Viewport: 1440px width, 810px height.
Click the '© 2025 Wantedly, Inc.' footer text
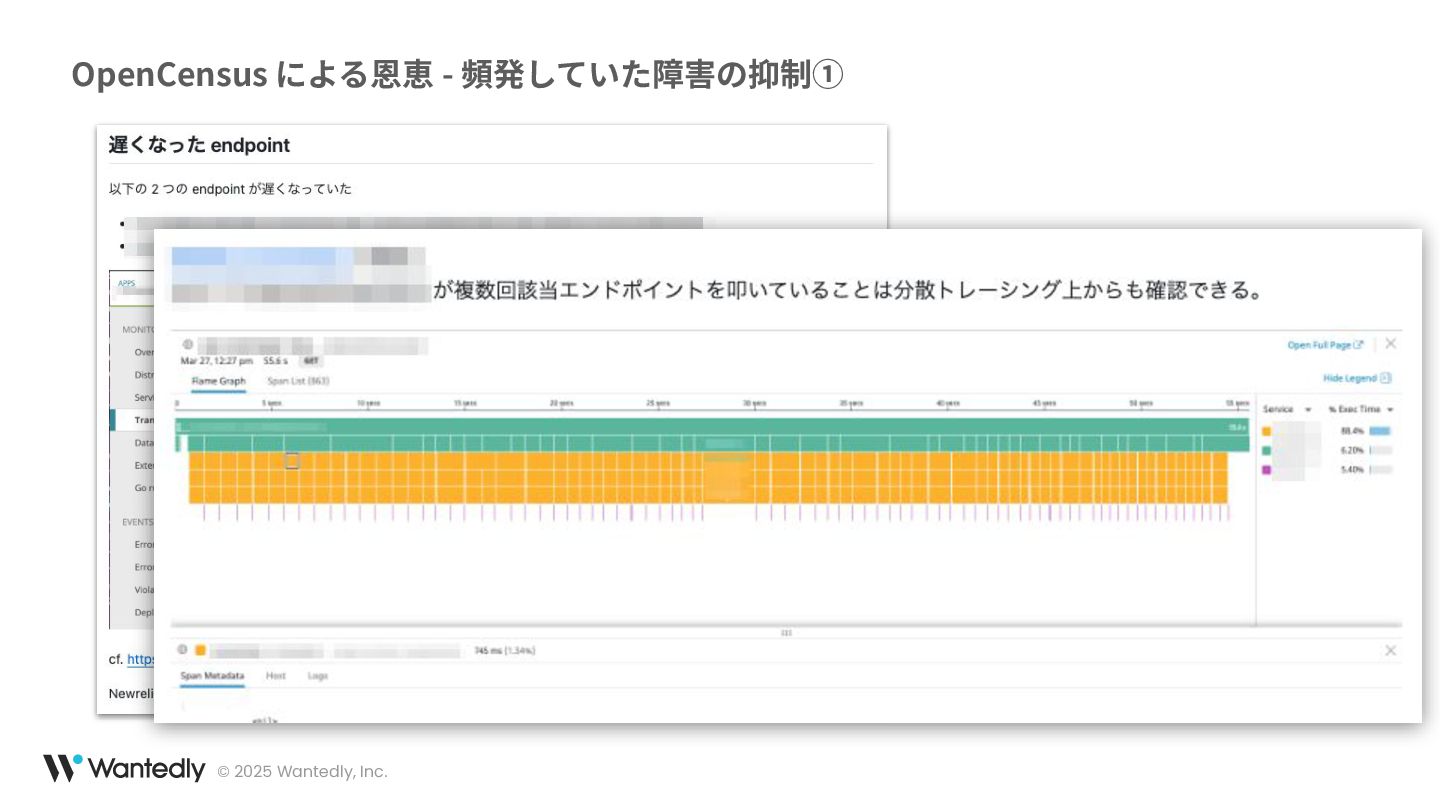click(x=302, y=771)
